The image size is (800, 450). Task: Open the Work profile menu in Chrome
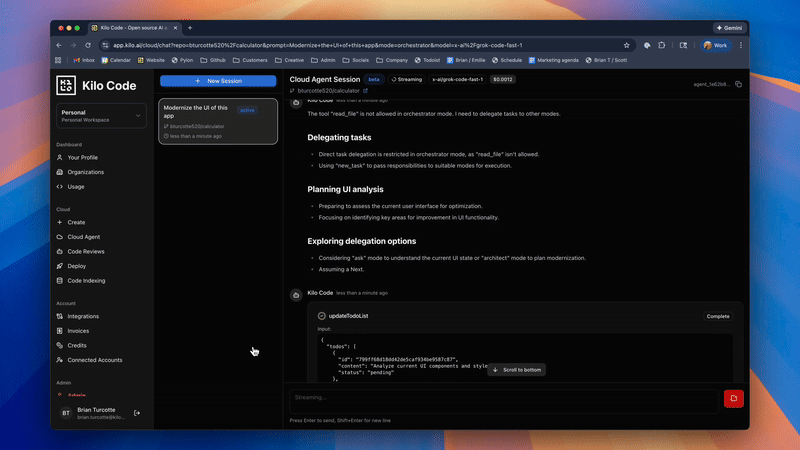click(715, 45)
